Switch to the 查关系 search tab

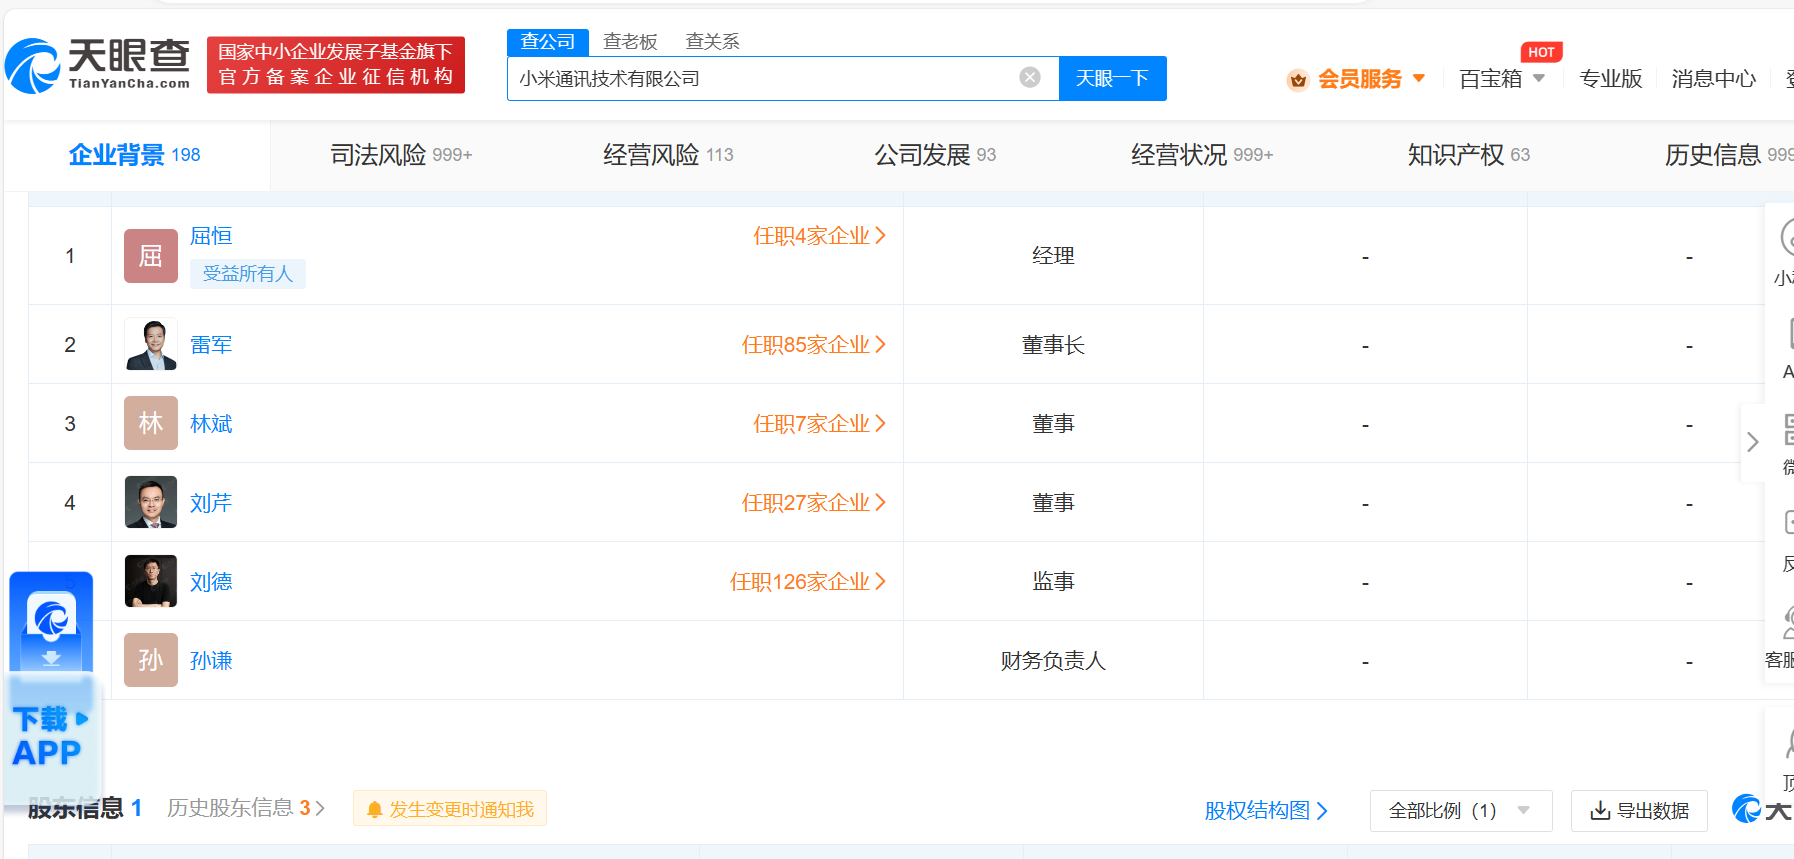(x=712, y=41)
